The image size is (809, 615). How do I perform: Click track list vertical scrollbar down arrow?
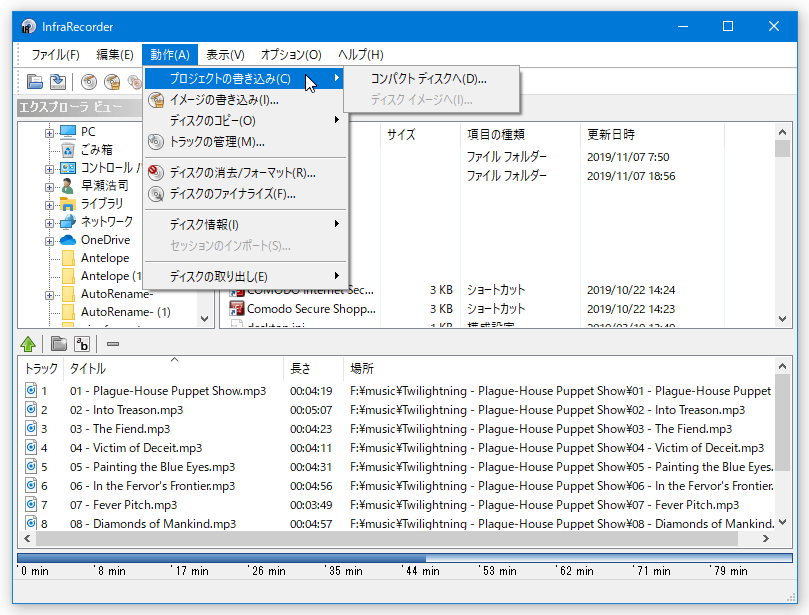(782, 522)
